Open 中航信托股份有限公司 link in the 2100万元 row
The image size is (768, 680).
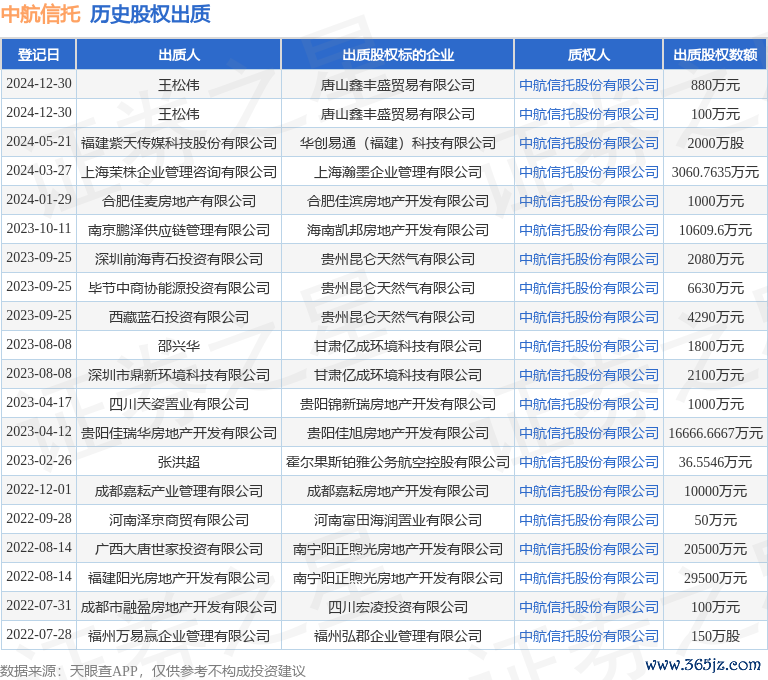click(x=589, y=375)
